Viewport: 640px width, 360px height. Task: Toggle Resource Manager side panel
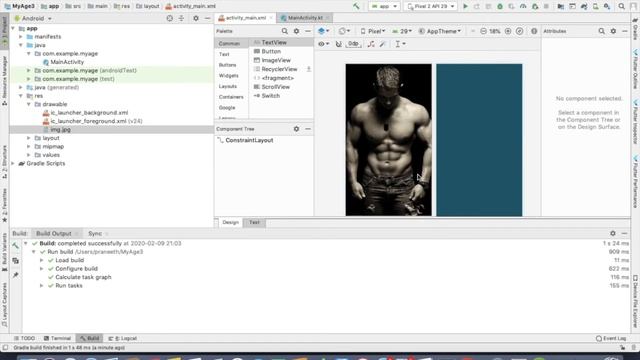pyautogui.click(x=4, y=81)
